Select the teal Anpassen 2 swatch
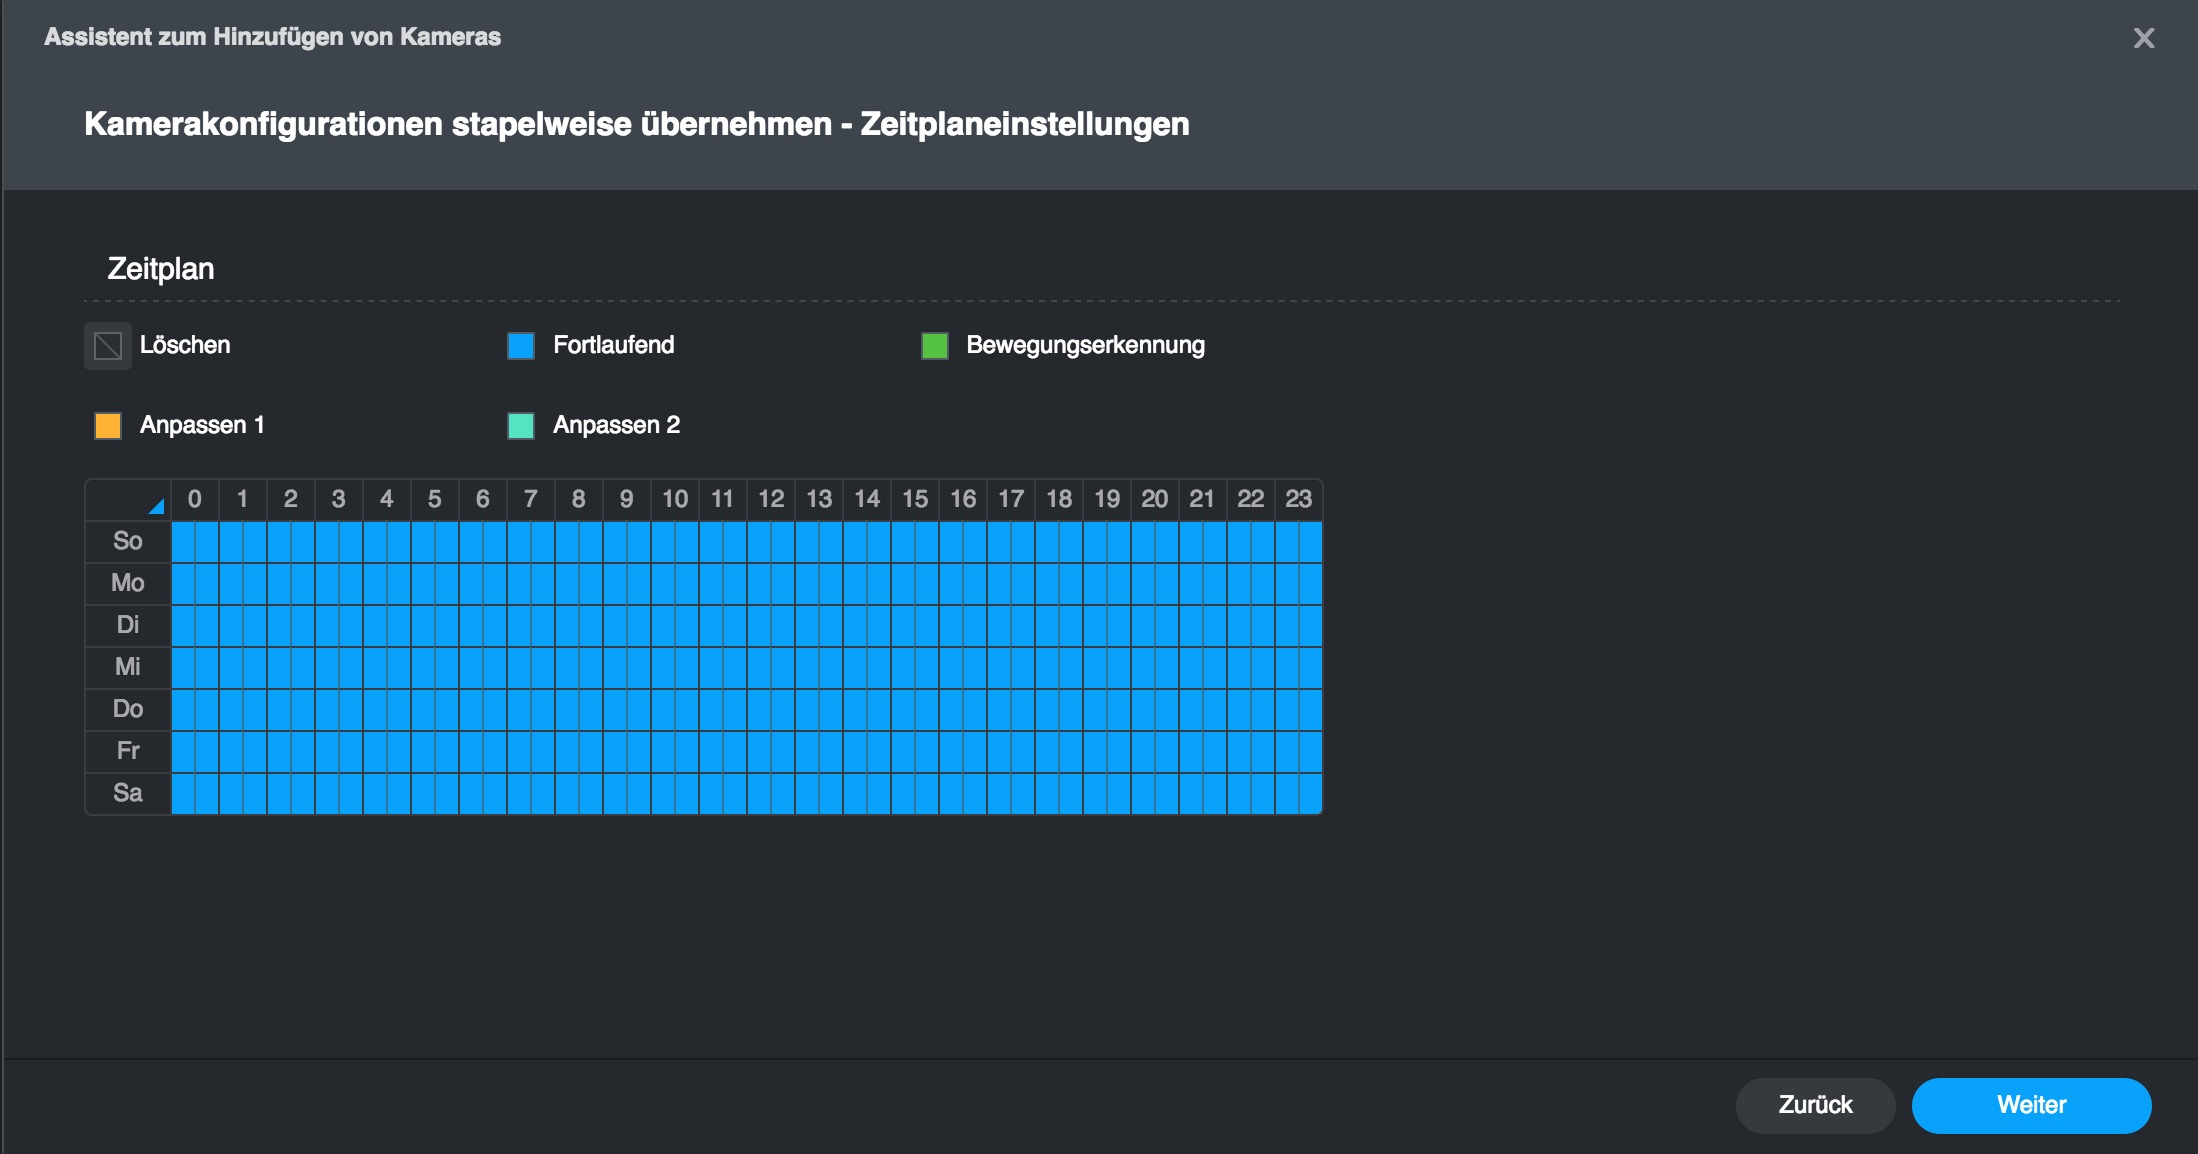 tap(521, 426)
